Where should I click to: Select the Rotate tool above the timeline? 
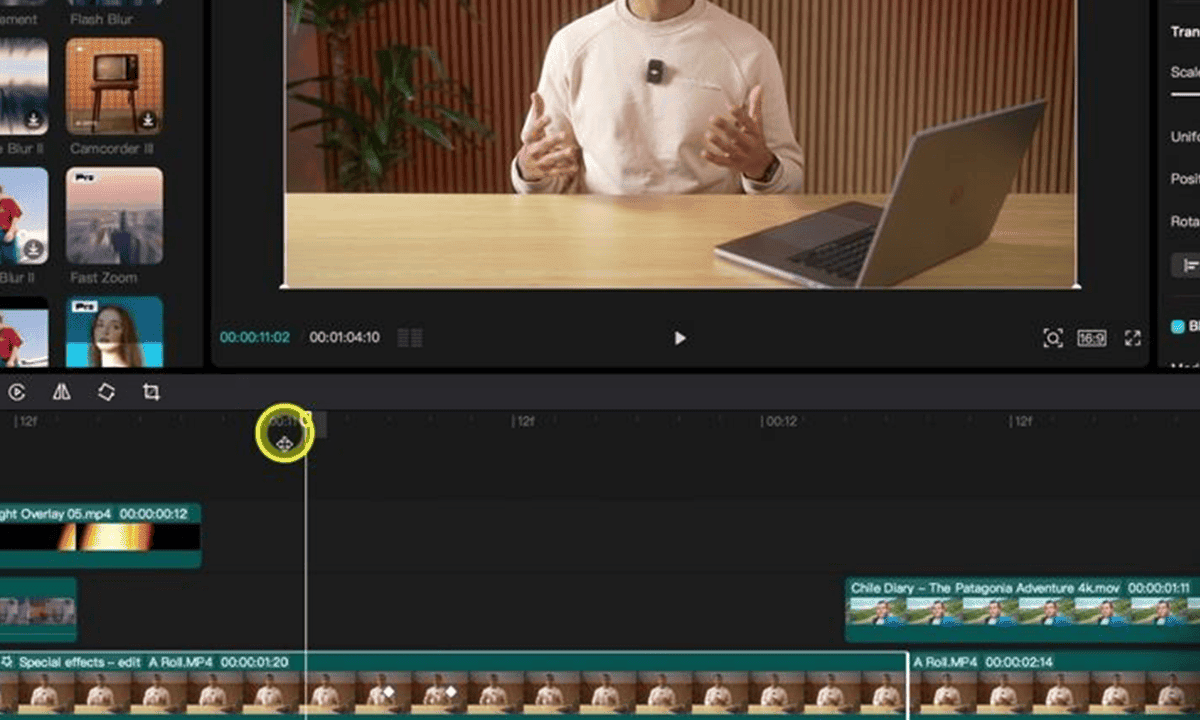point(106,392)
